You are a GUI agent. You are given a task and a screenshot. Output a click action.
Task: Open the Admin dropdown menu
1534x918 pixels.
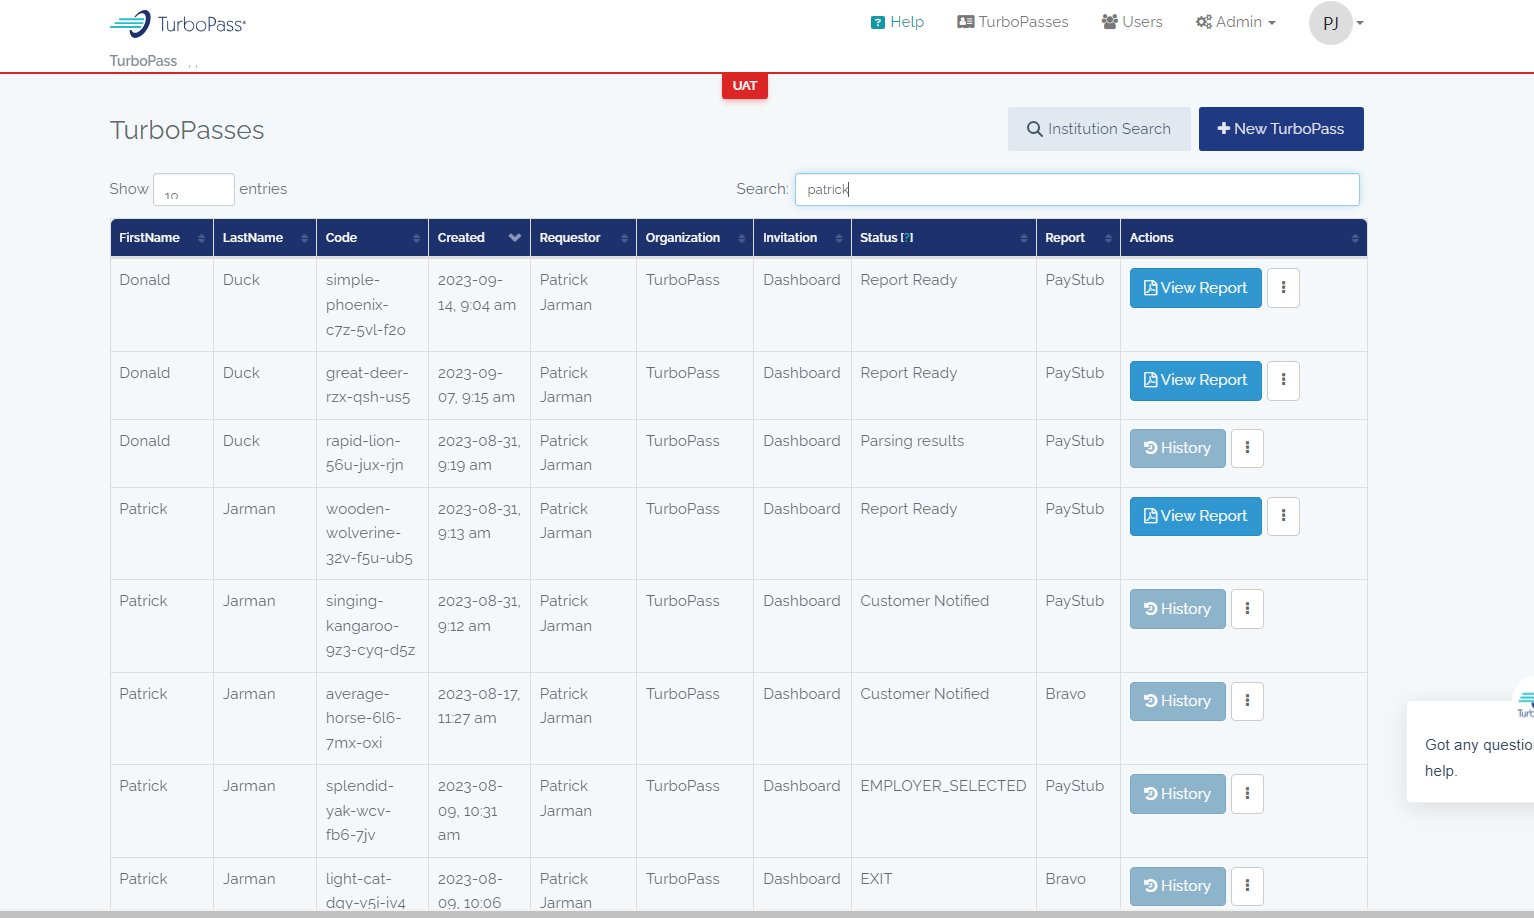click(x=1236, y=21)
